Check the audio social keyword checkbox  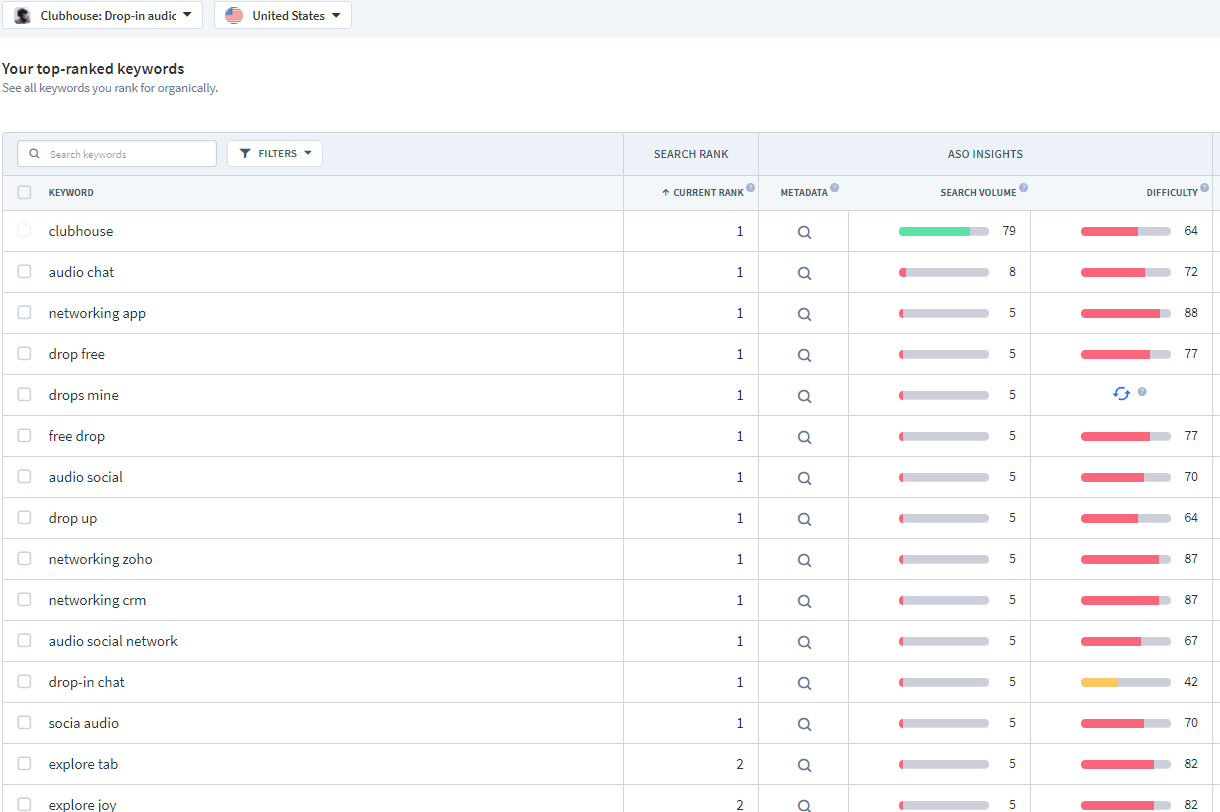pos(25,477)
